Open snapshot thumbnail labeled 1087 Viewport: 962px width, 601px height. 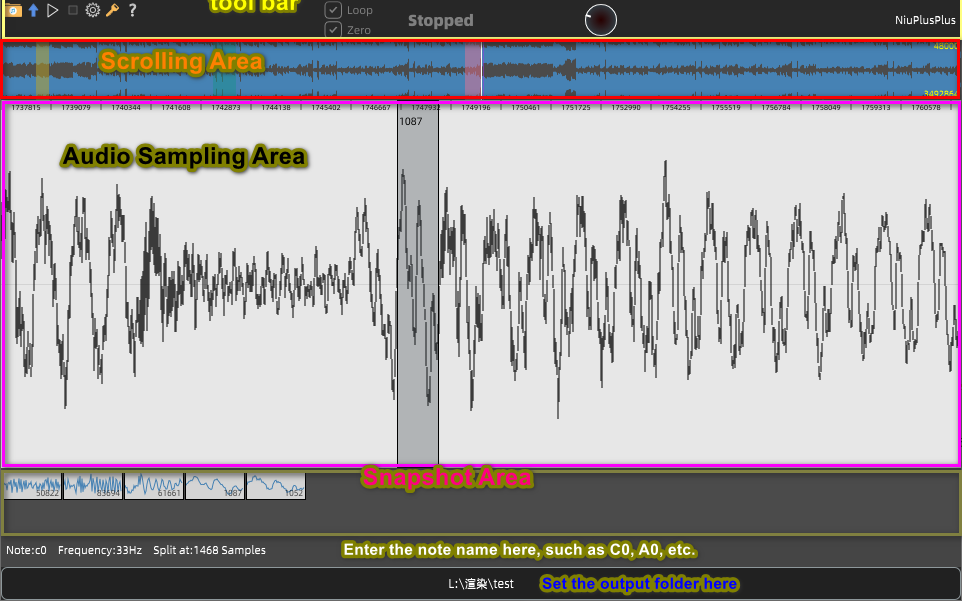click(x=215, y=486)
